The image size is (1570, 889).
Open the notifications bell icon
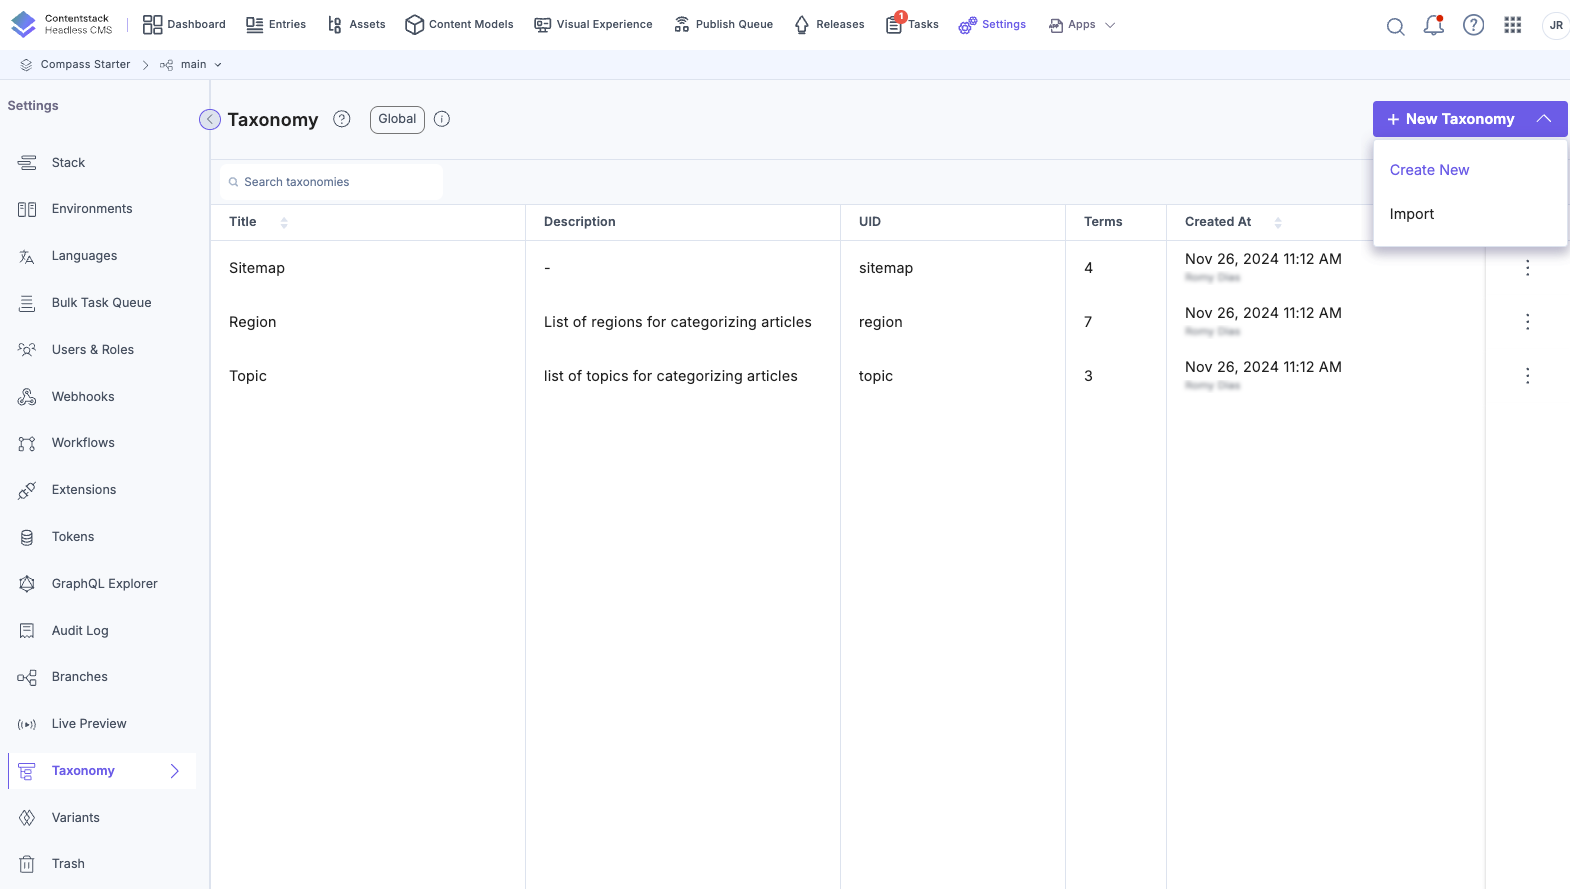click(x=1433, y=25)
